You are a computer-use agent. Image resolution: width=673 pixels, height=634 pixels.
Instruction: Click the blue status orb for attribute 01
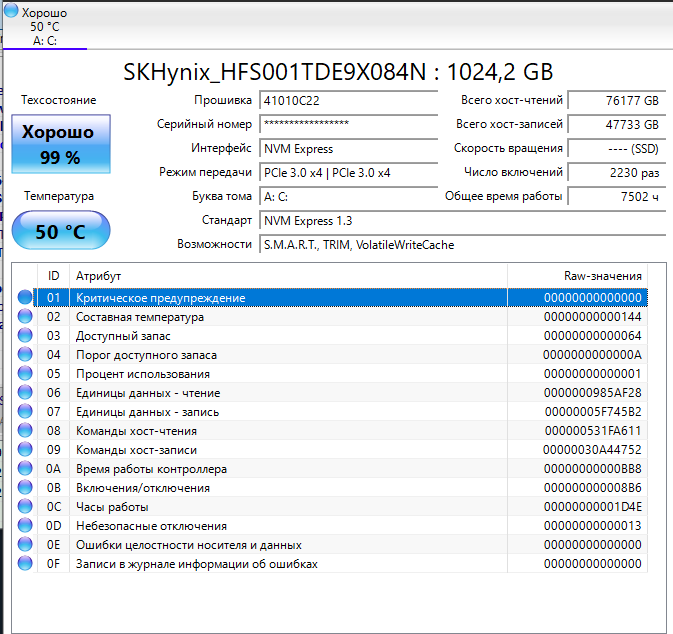click(25, 298)
